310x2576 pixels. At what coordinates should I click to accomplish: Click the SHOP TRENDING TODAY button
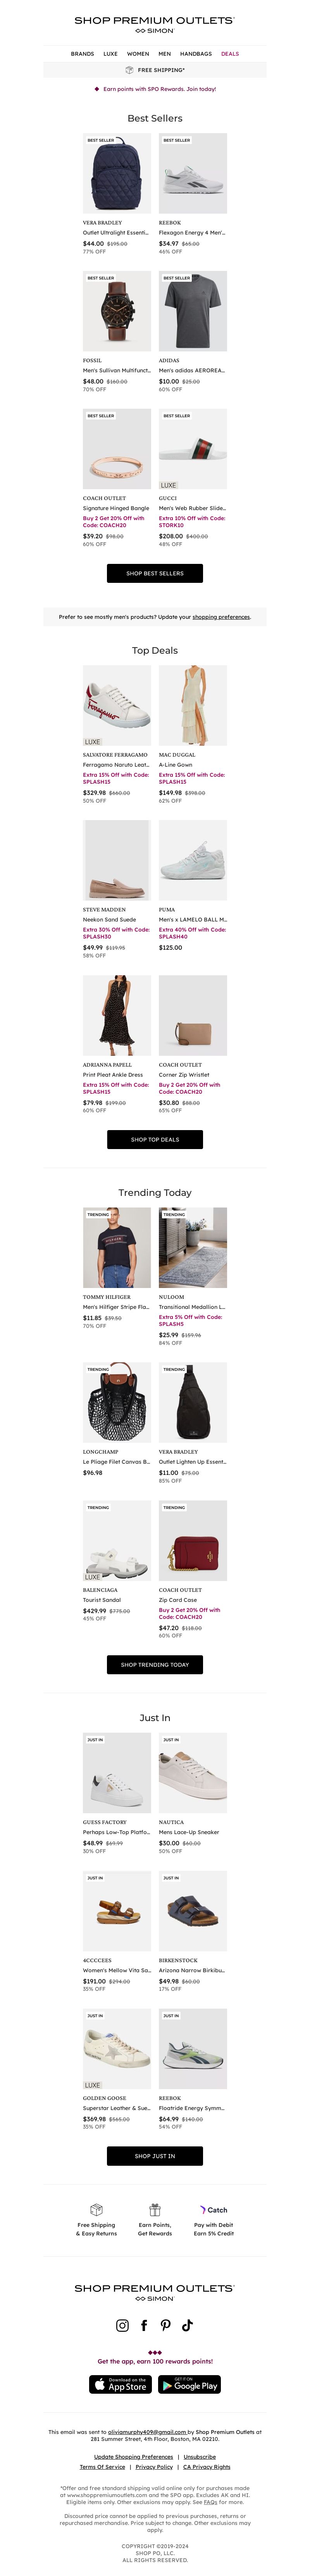click(155, 1664)
